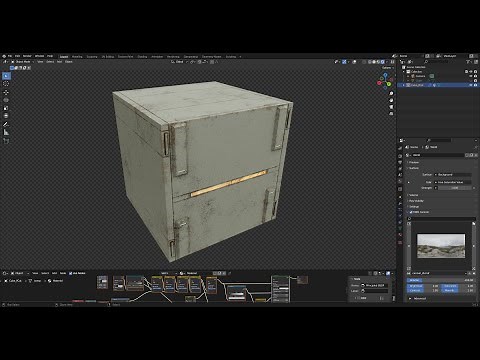
Task: Select the Move tool
Action: [x=6, y=92]
